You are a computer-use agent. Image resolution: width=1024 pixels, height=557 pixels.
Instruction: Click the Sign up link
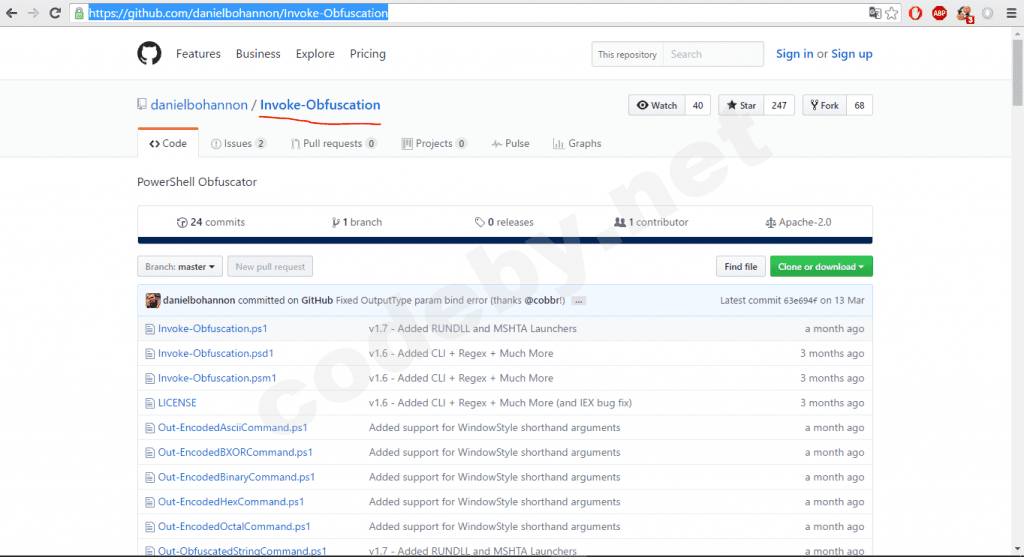point(852,54)
